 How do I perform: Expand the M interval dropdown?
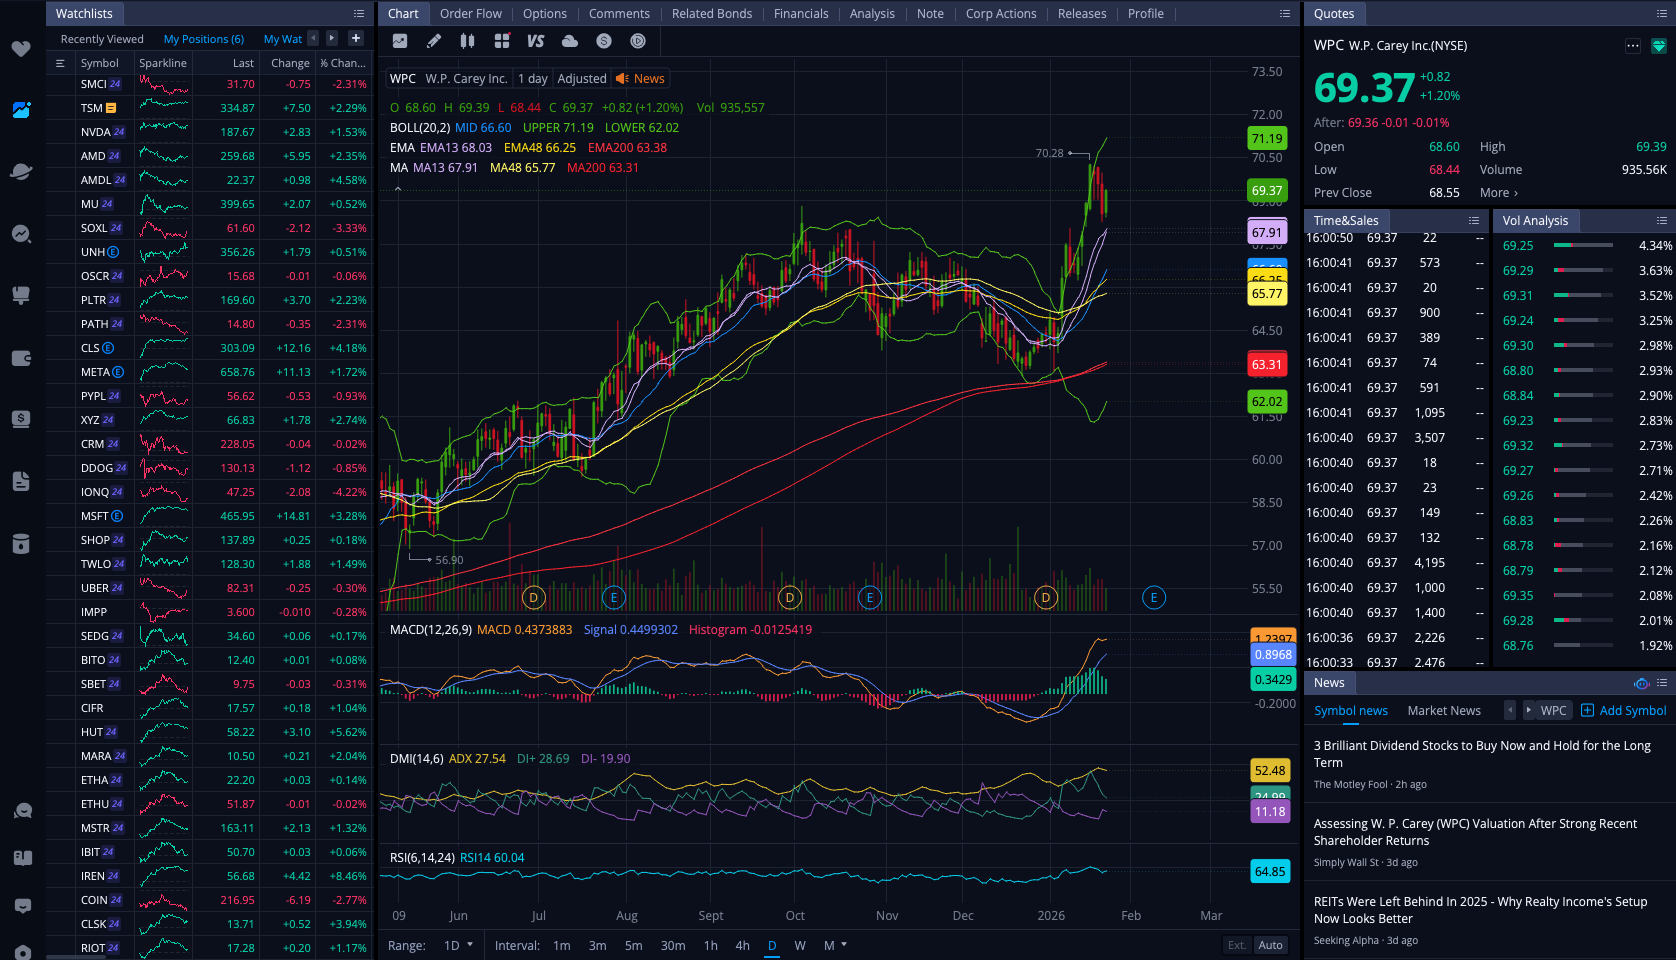835,945
